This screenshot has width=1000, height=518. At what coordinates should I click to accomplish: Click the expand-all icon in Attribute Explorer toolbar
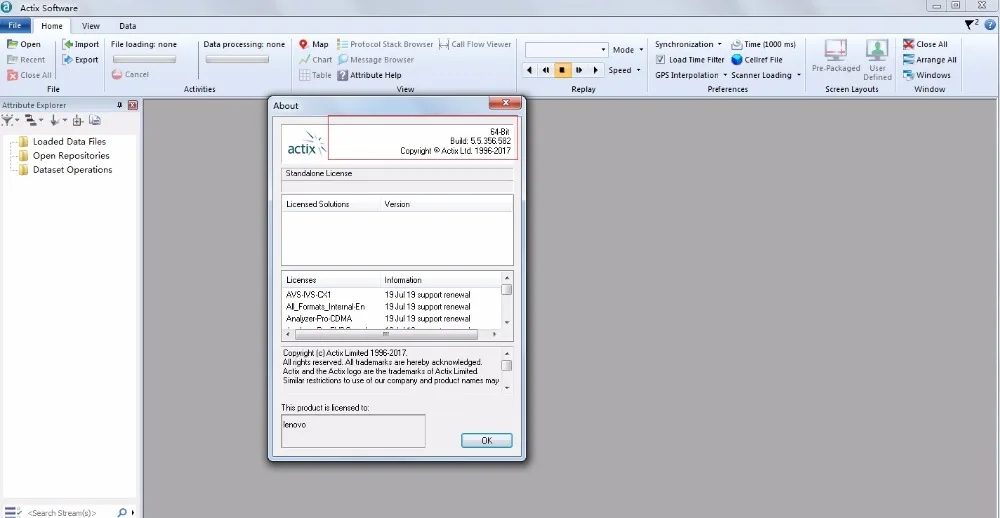78,120
